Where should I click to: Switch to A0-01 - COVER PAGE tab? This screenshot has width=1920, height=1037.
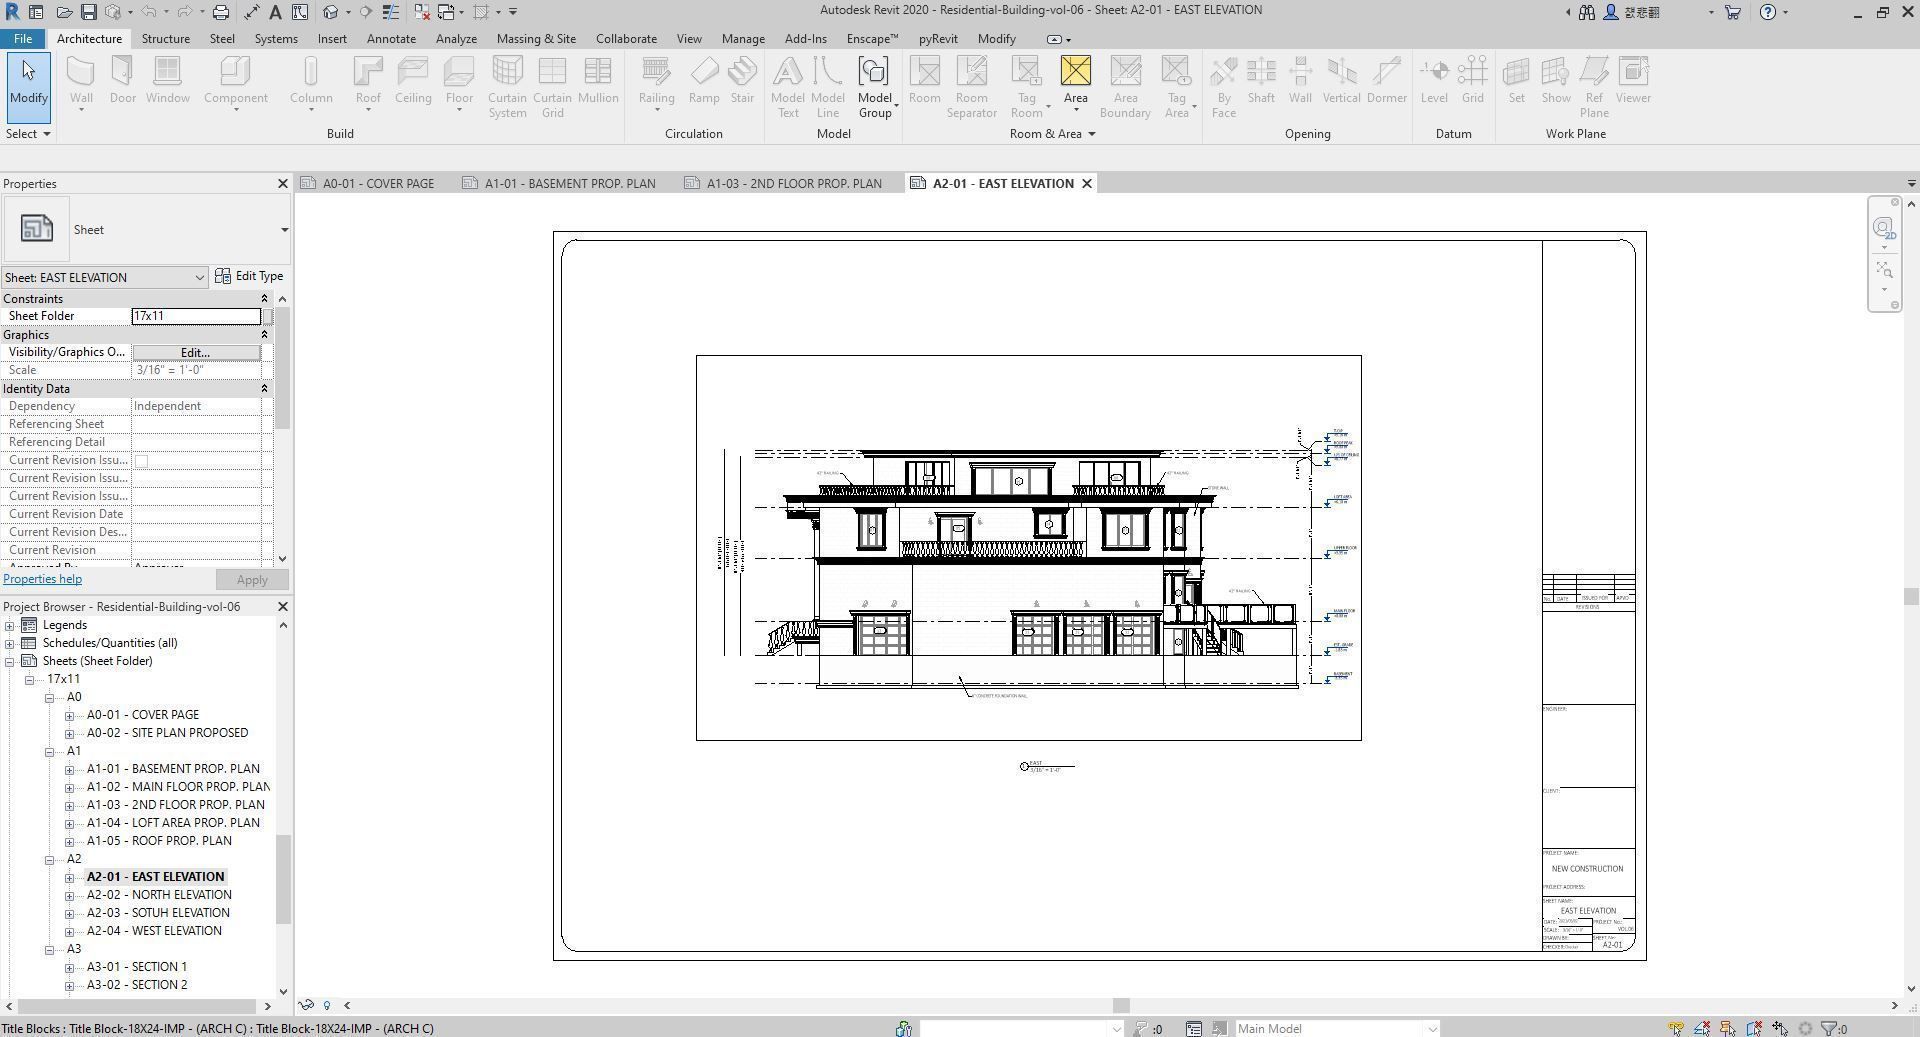(368, 184)
